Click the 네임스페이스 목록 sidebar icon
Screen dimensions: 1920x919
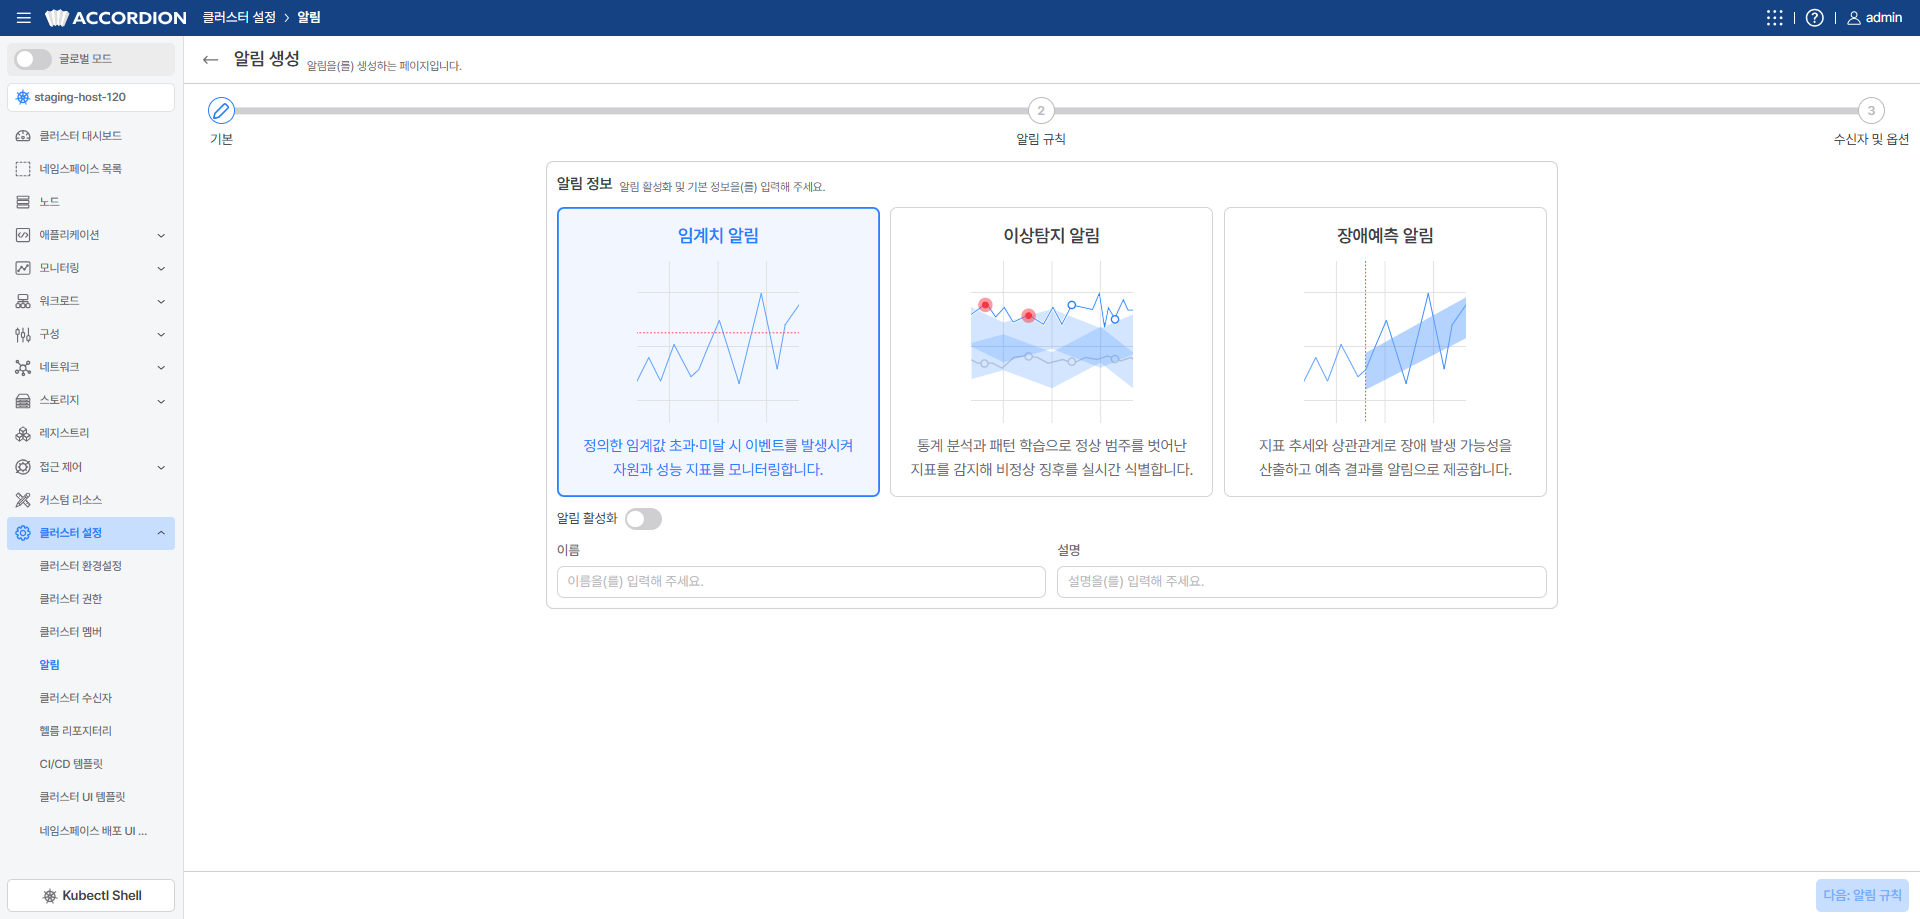[23, 169]
